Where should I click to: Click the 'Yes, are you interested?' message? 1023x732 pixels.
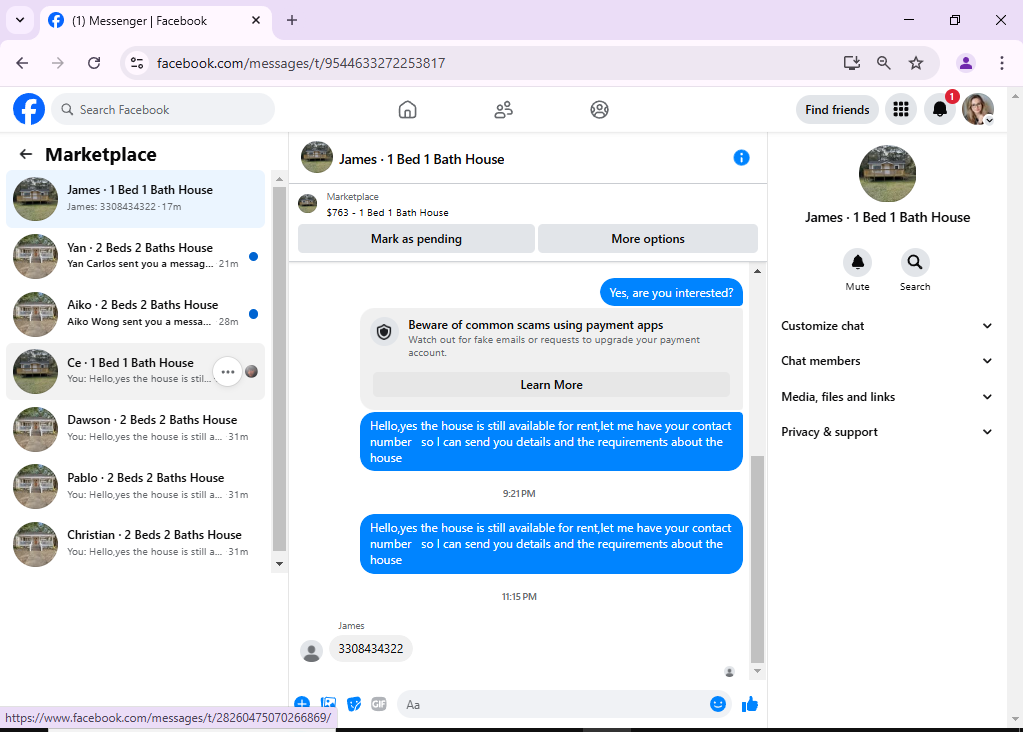click(x=671, y=293)
